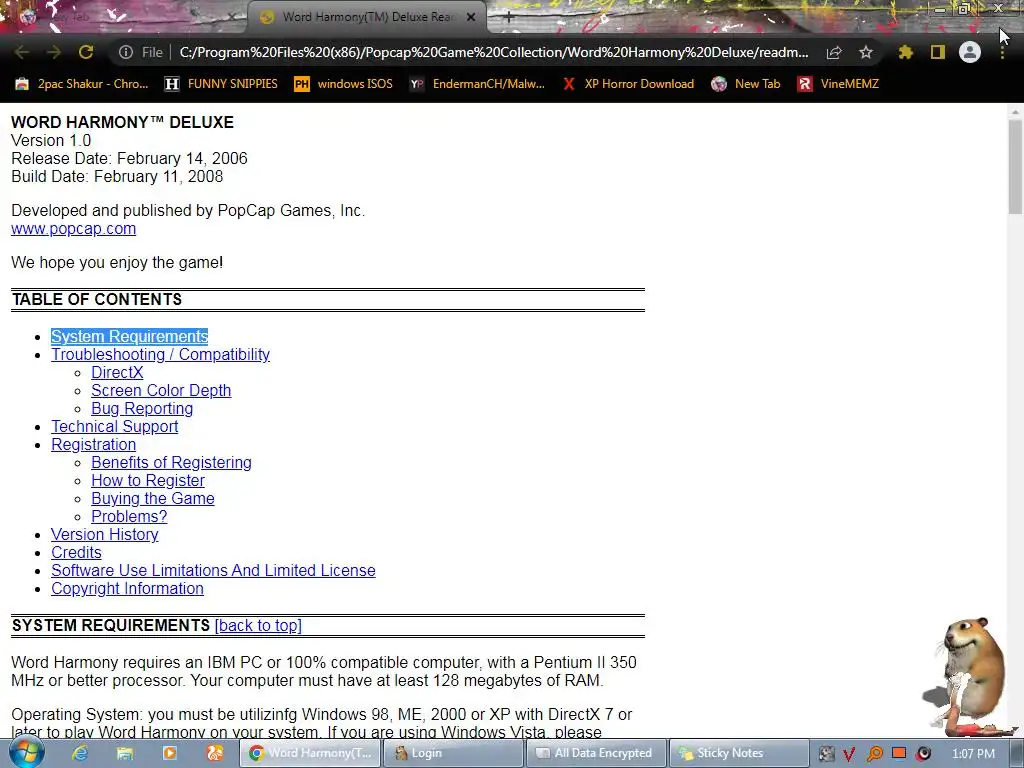Image resolution: width=1024 pixels, height=768 pixels.
Task: Open the XP Horror Download bookmark
Action: click(x=628, y=84)
